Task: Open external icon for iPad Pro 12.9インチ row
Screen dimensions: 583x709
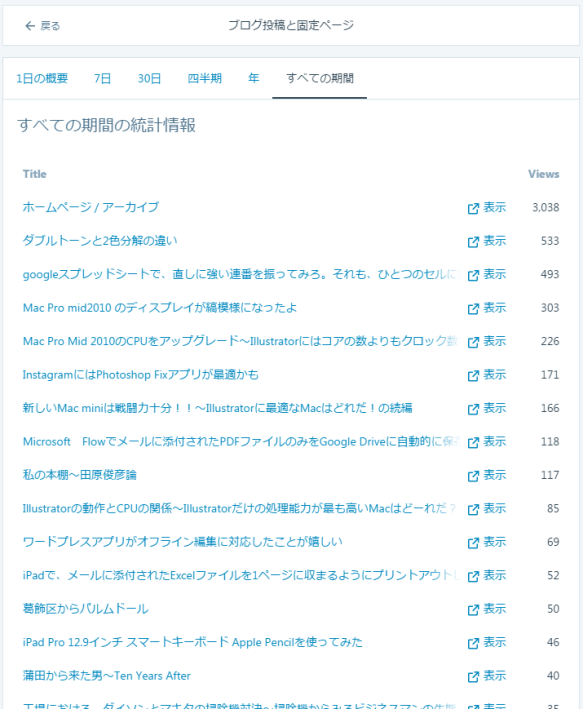Action: tap(473, 643)
